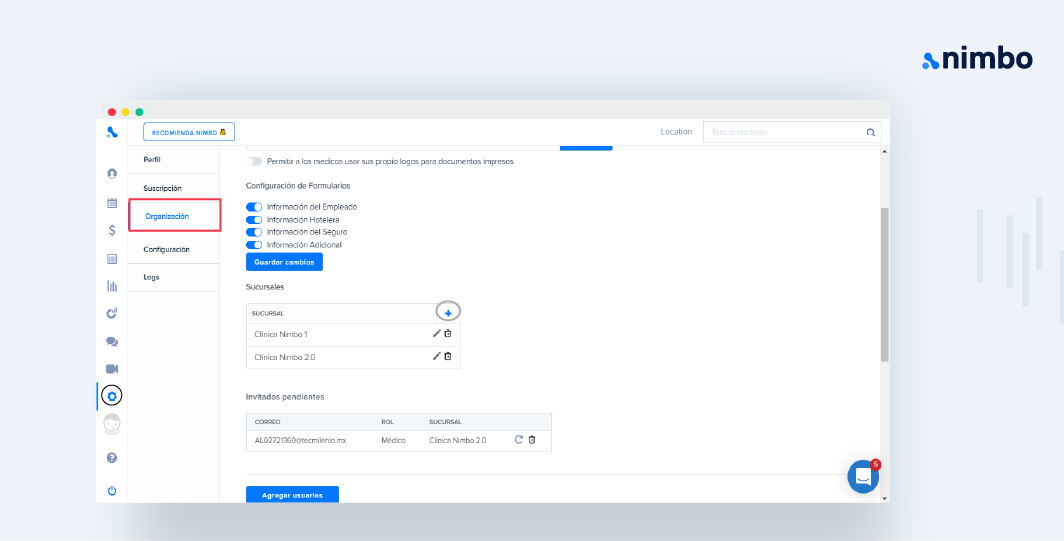The image size is (1064, 541).
Task: Click search magnifier icon in patient search
Action: (871, 132)
